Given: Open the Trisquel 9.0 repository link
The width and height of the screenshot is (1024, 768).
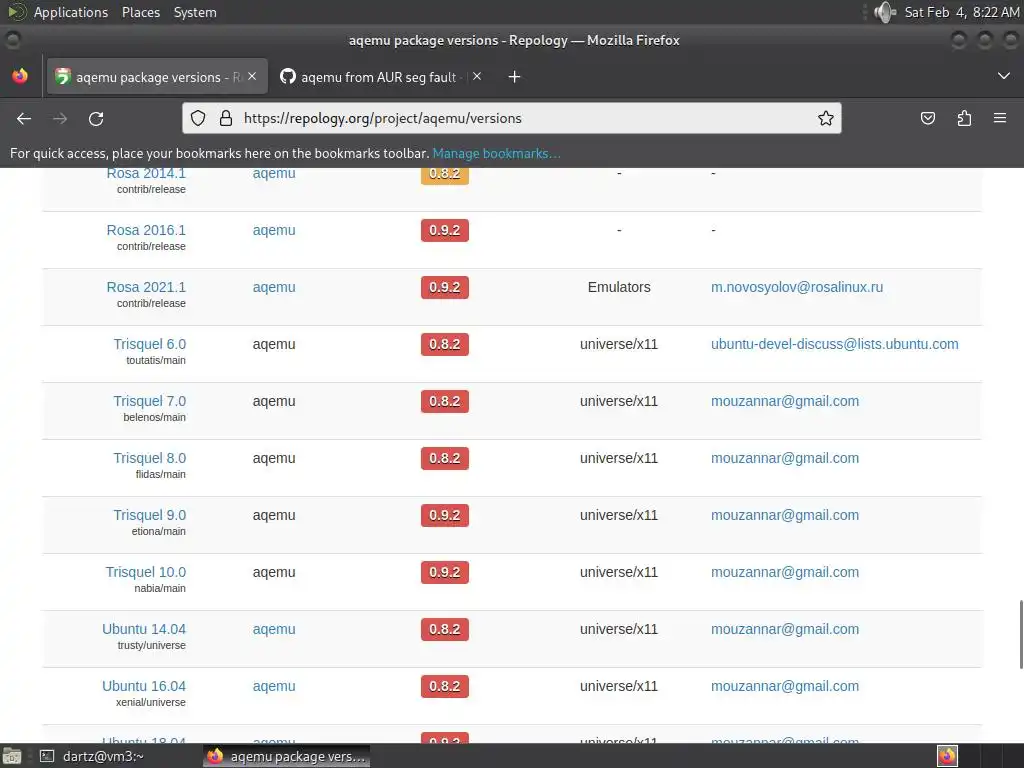Looking at the screenshot, I should 150,515.
